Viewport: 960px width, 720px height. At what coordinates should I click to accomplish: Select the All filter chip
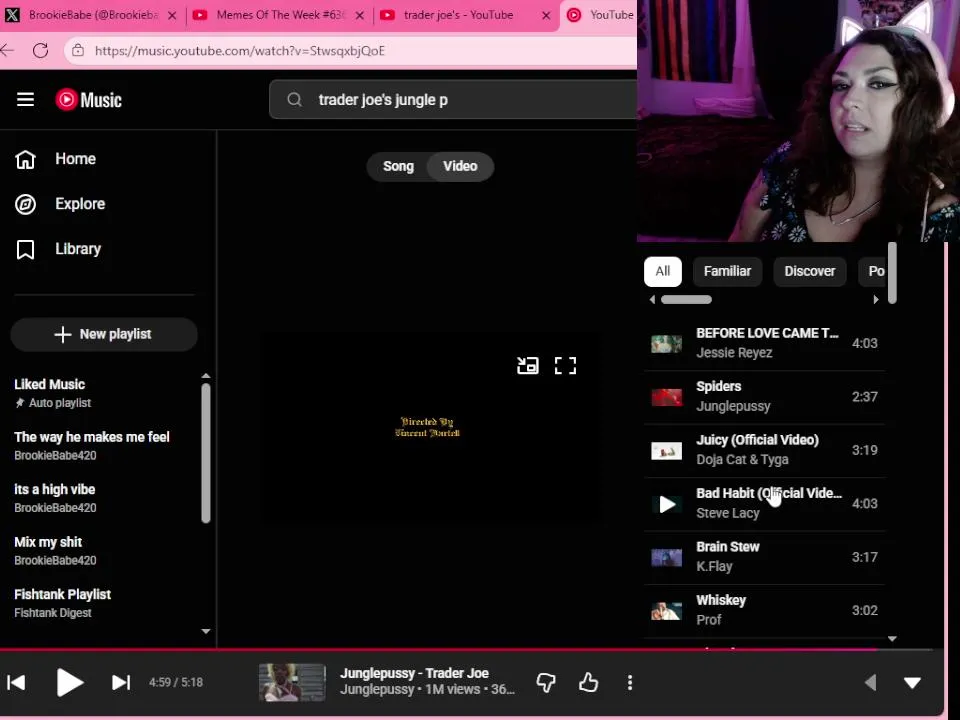[x=662, y=271]
